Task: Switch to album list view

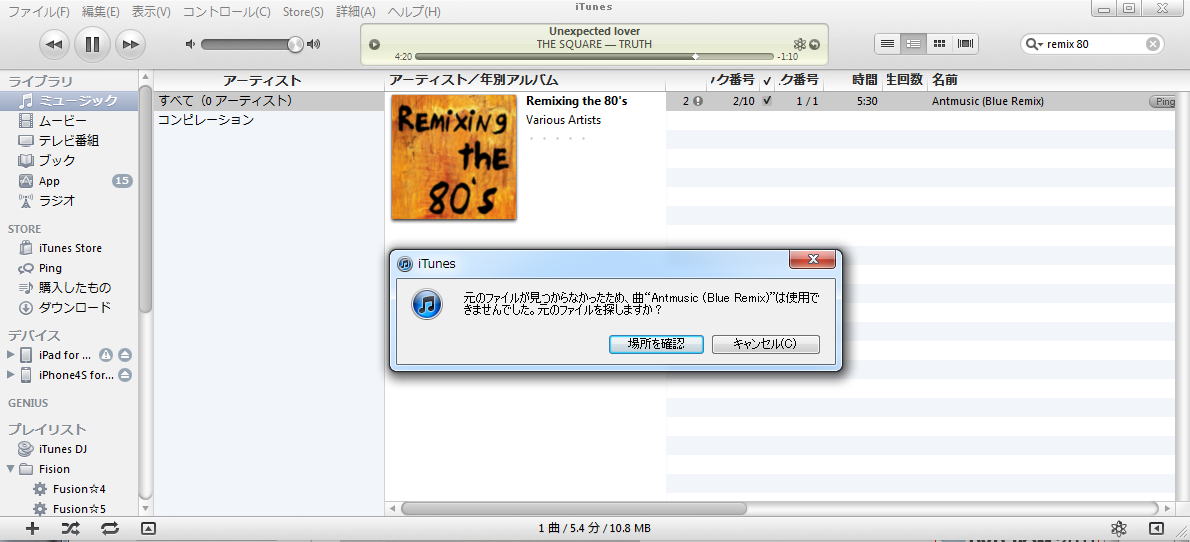Action: click(914, 44)
